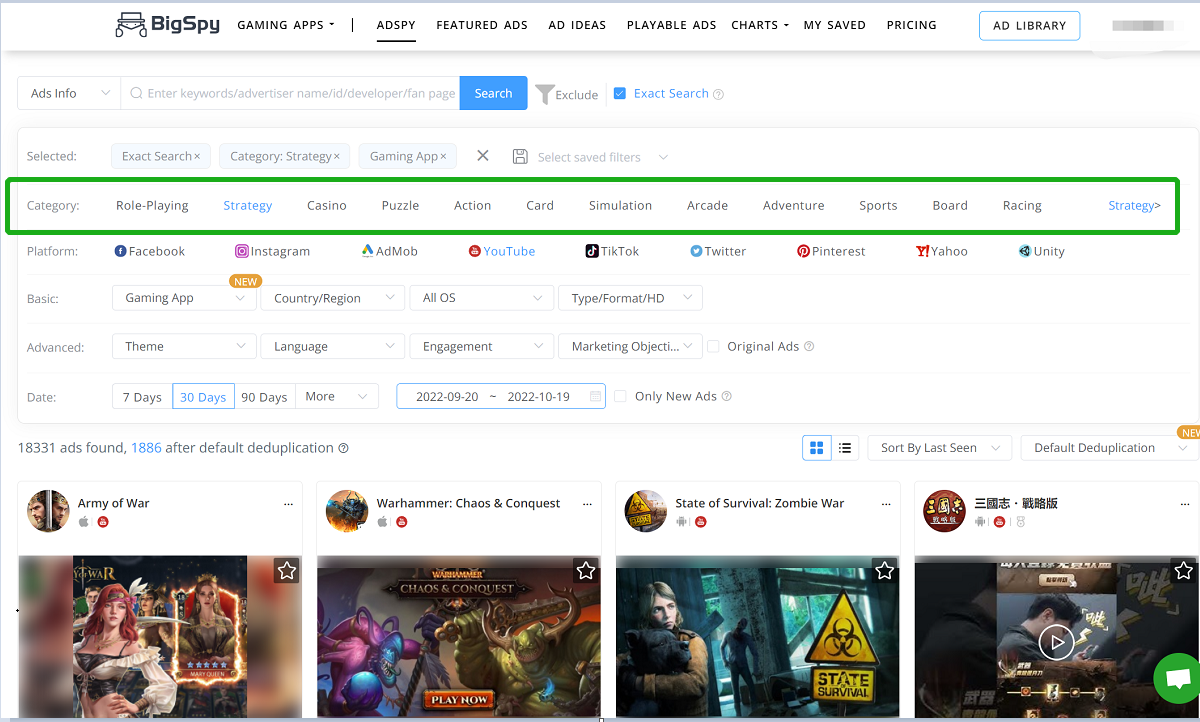Screen dimensions: 1200x722
Task: Go to the MY SAVED tab
Action: point(835,25)
